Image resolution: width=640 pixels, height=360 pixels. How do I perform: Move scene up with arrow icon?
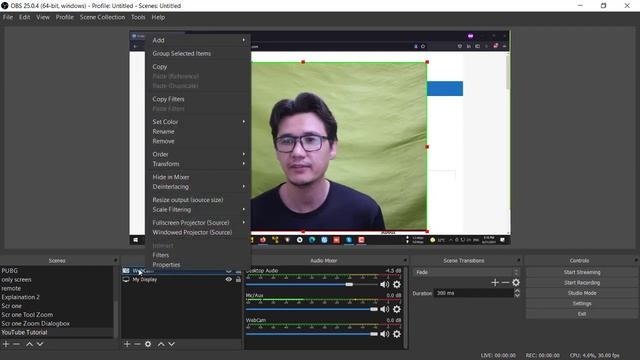(29, 344)
